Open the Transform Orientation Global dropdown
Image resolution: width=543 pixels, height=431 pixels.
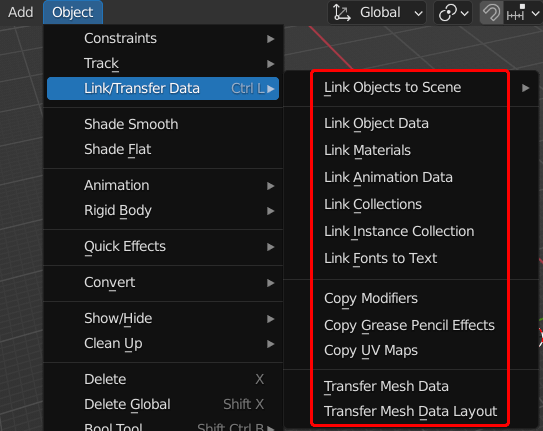377,13
